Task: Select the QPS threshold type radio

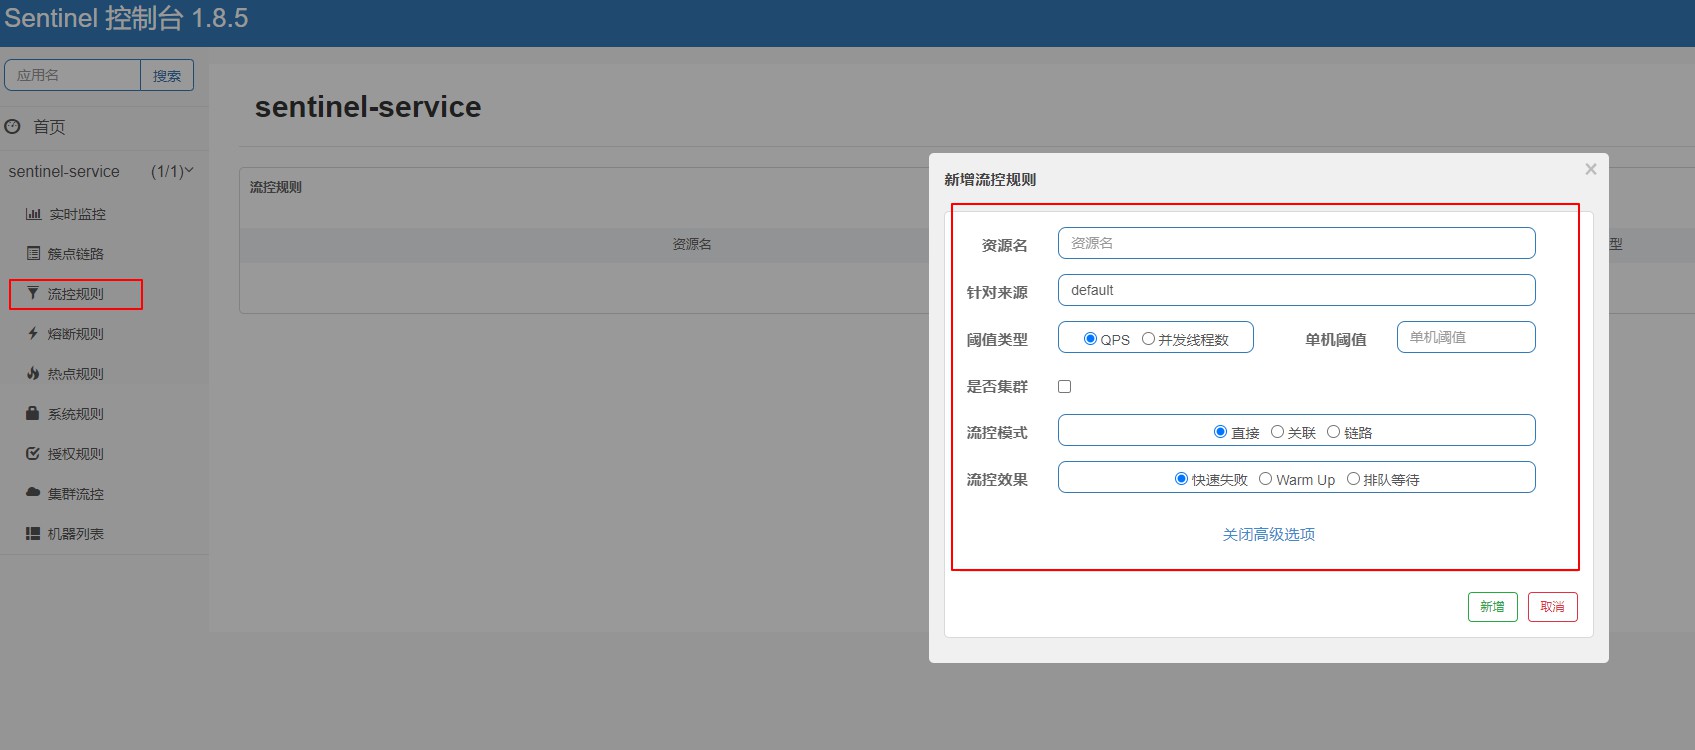Action: [1090, 339]
